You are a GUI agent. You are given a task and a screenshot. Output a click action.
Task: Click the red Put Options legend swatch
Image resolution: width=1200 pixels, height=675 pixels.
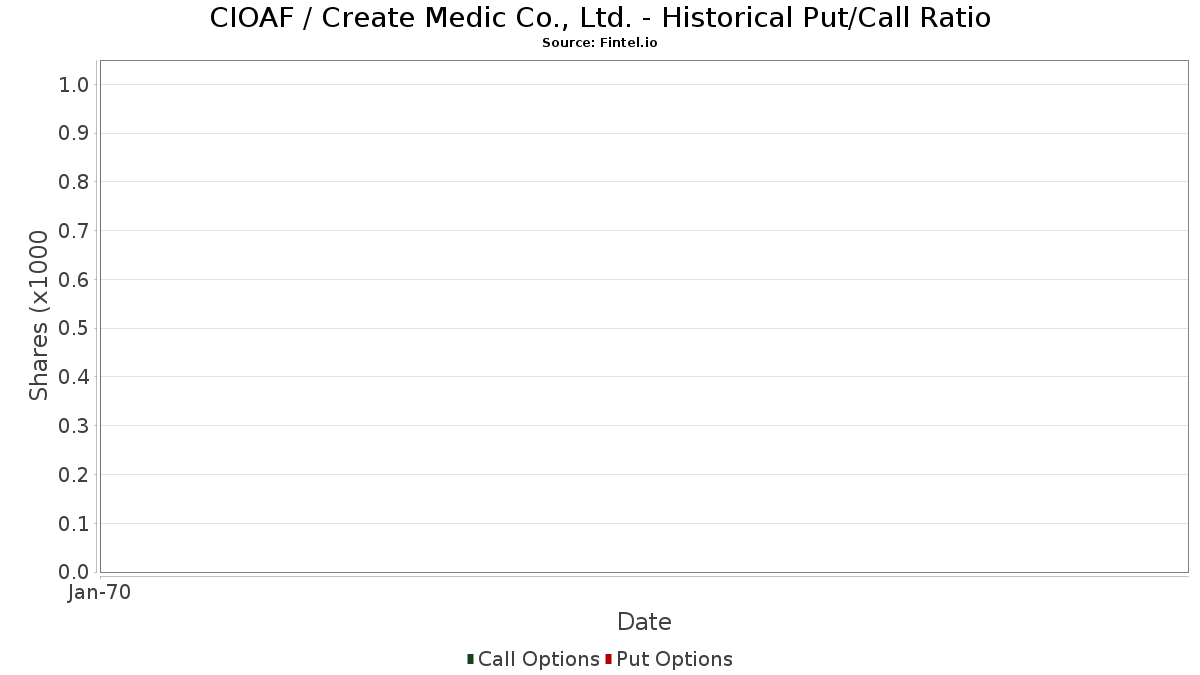coord(608,659)
